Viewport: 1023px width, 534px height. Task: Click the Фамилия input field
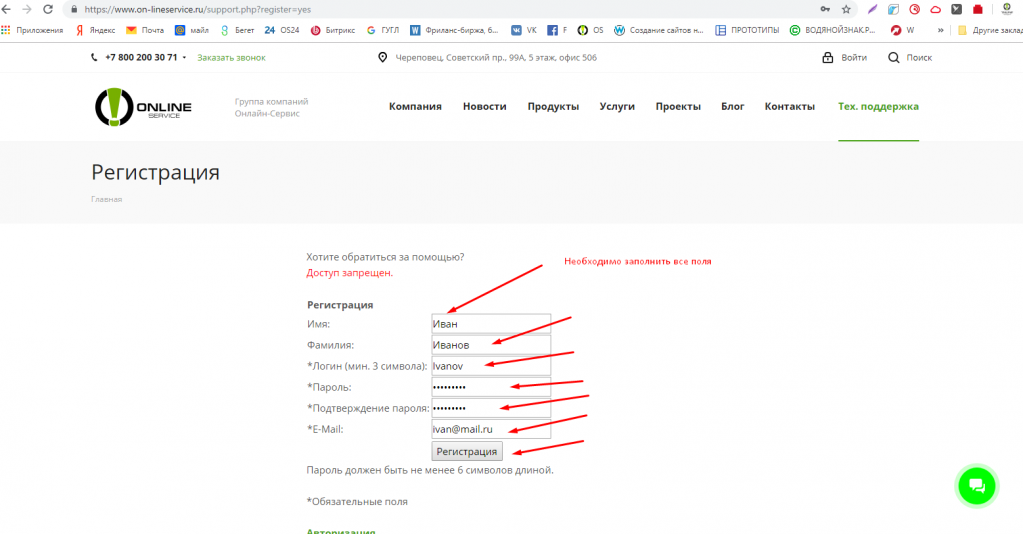tap(491, 345)
